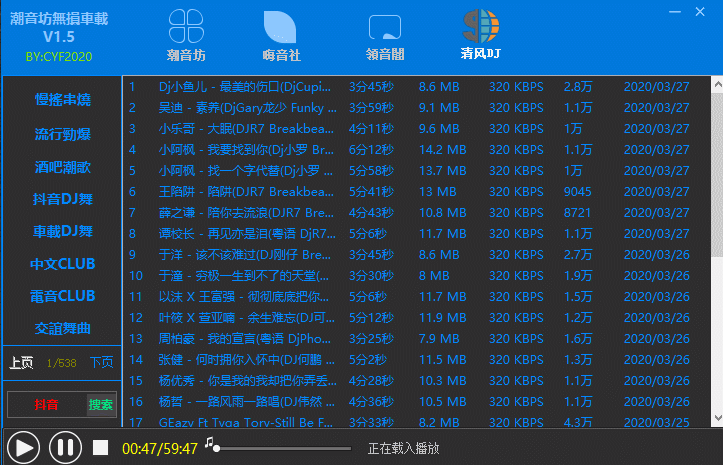This screenshot has height=465, width=723.
Task: Choose the 酒吧潮歌 category
Action: coord(63,166)
